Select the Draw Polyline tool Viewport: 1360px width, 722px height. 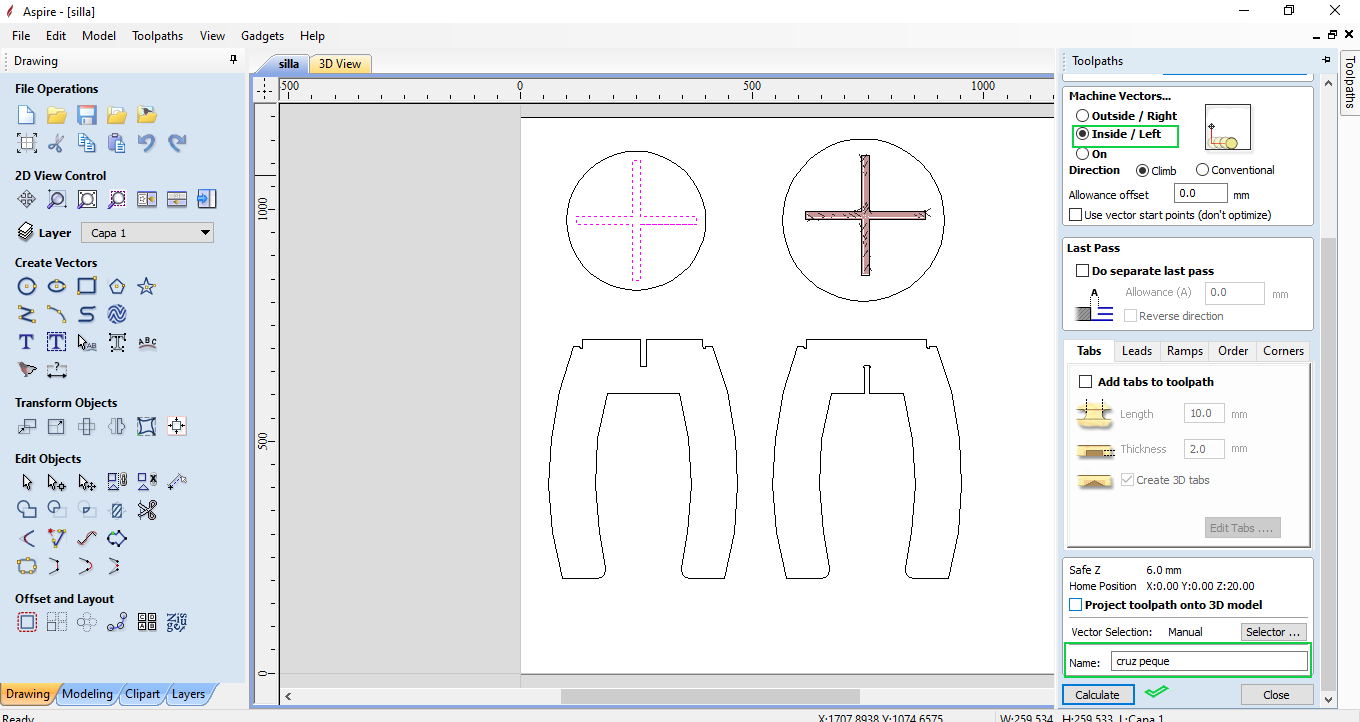[27, 314]
